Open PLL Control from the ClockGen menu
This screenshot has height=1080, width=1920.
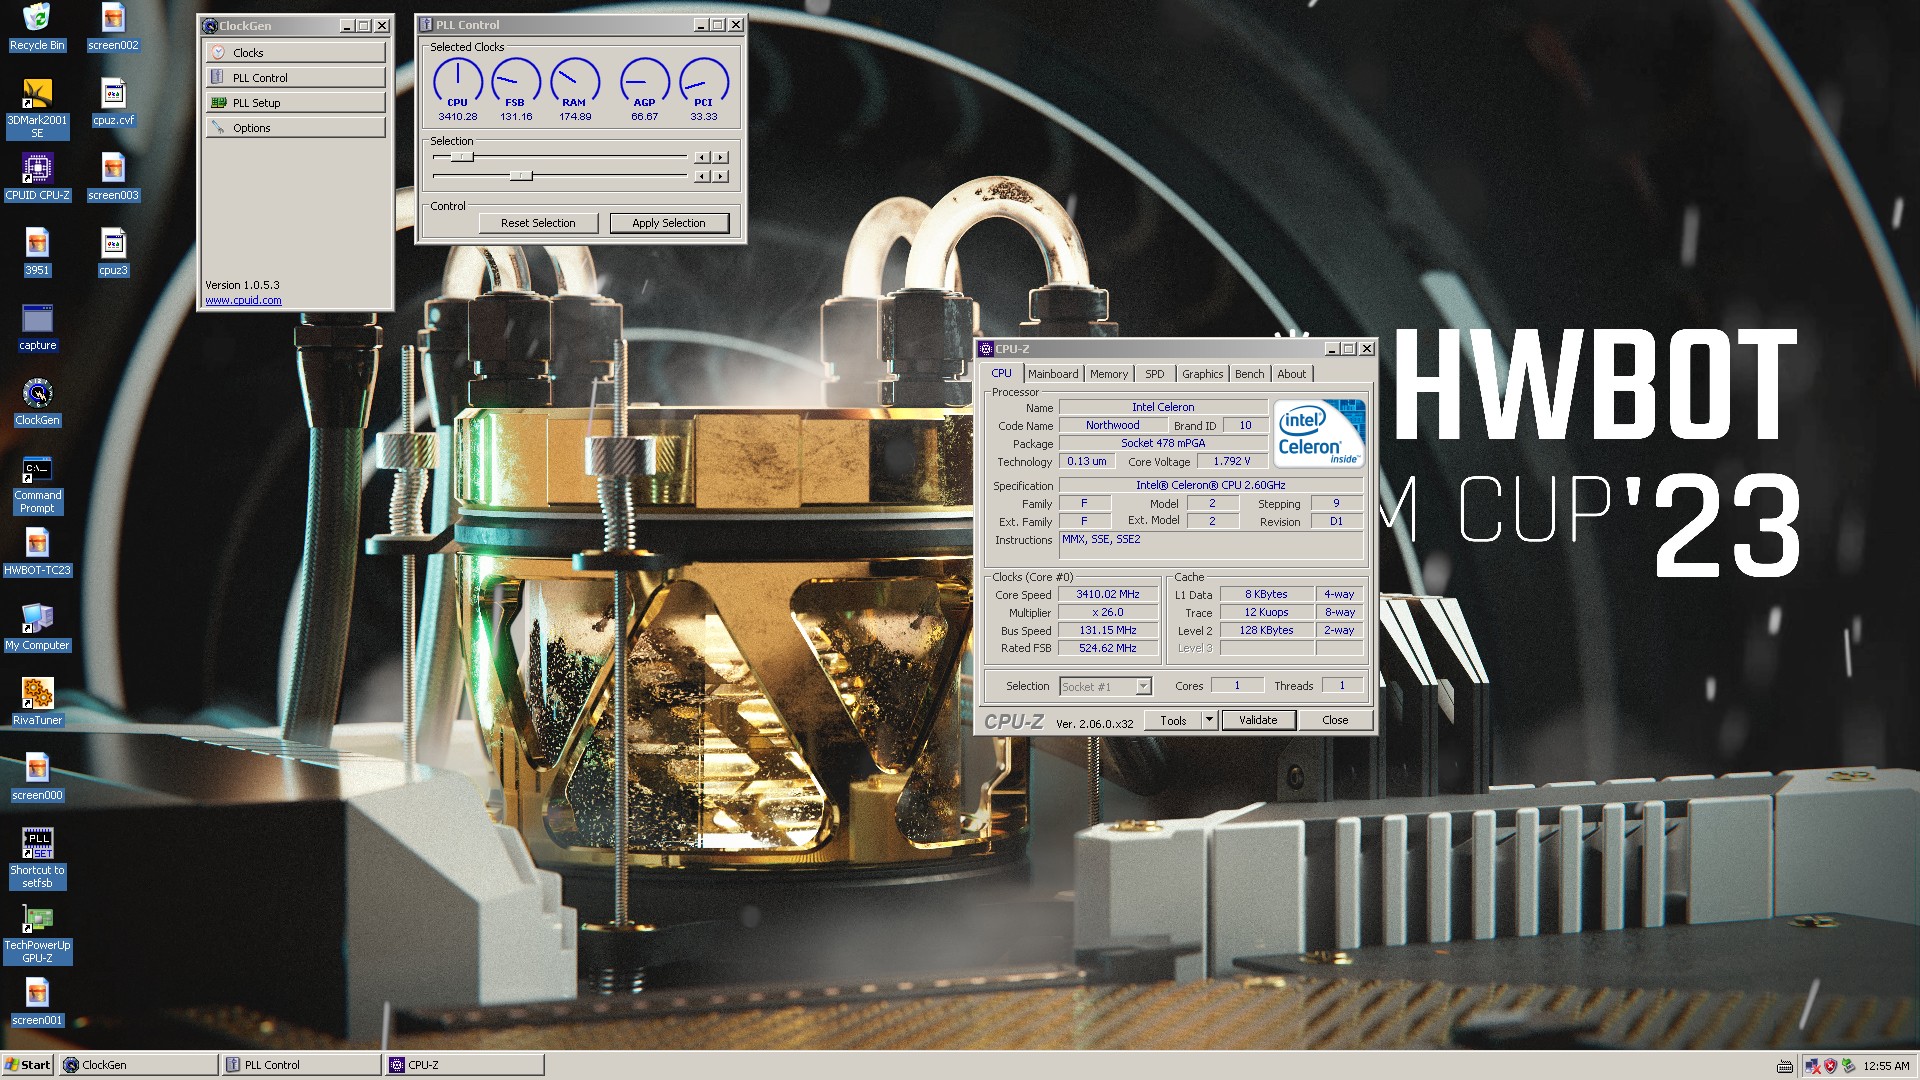tap(295, 77)
